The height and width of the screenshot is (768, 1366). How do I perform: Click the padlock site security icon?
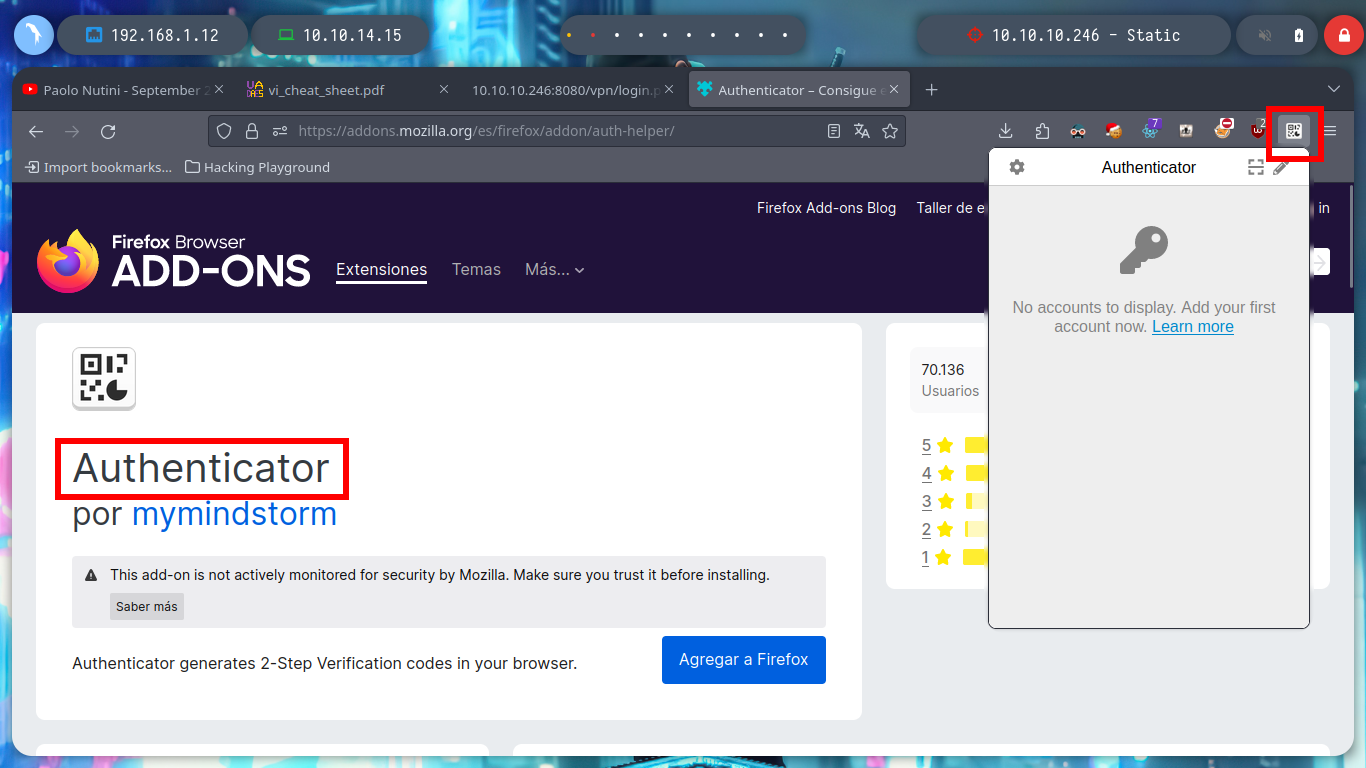click(x=252, y=131)
